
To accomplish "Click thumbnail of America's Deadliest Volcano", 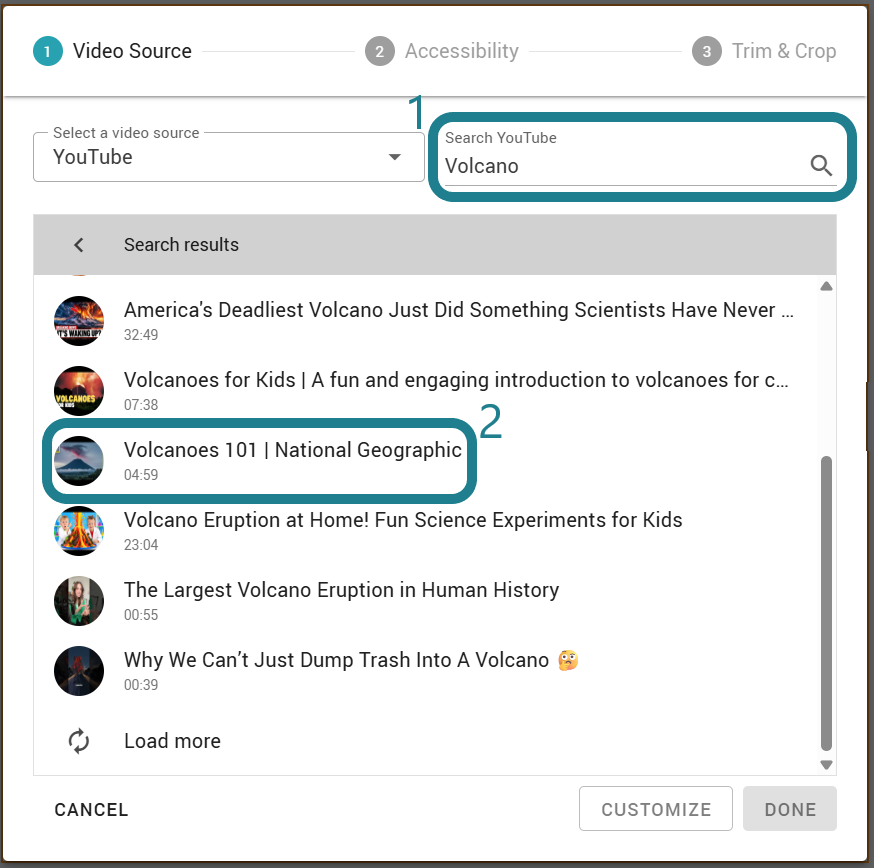I will [x=79, y=321].
